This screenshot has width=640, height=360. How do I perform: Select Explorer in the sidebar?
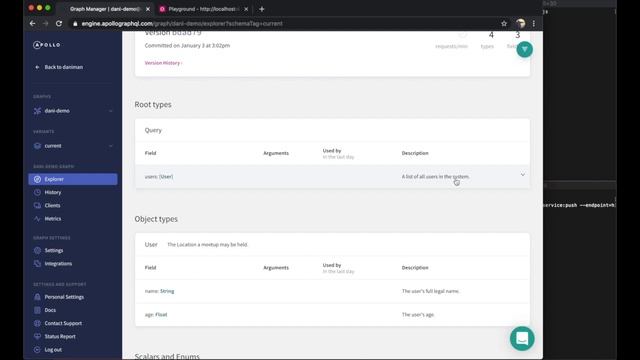click(73, 179)
